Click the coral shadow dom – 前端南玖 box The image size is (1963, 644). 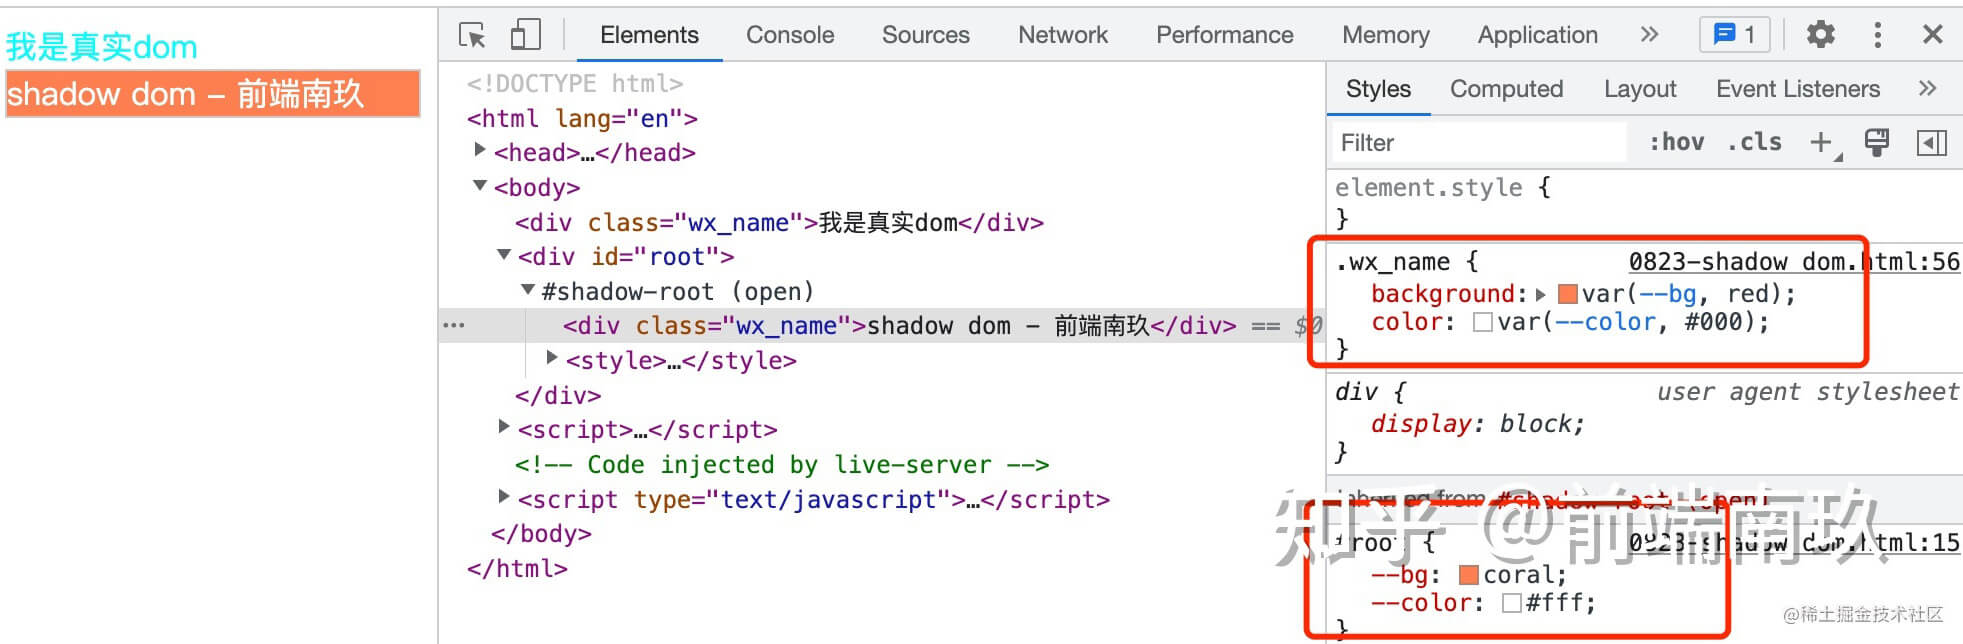[x=213, y=93]
